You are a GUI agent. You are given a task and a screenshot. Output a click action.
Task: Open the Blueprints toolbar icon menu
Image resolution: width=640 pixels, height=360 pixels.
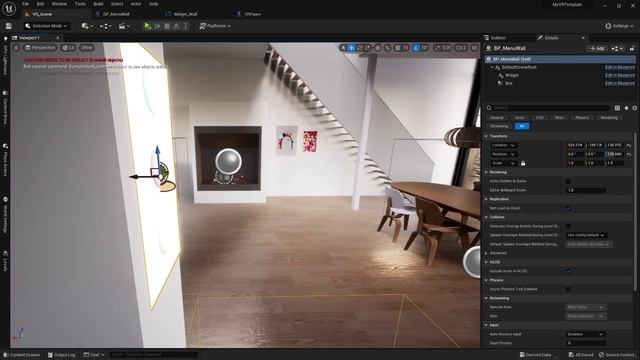pos(105,26)
